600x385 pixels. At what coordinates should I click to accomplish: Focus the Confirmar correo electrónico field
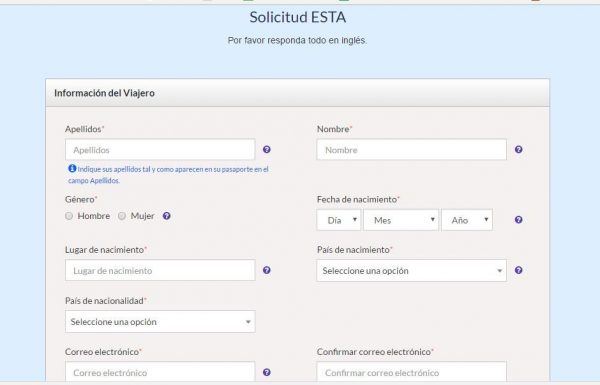tap(412, 372)
